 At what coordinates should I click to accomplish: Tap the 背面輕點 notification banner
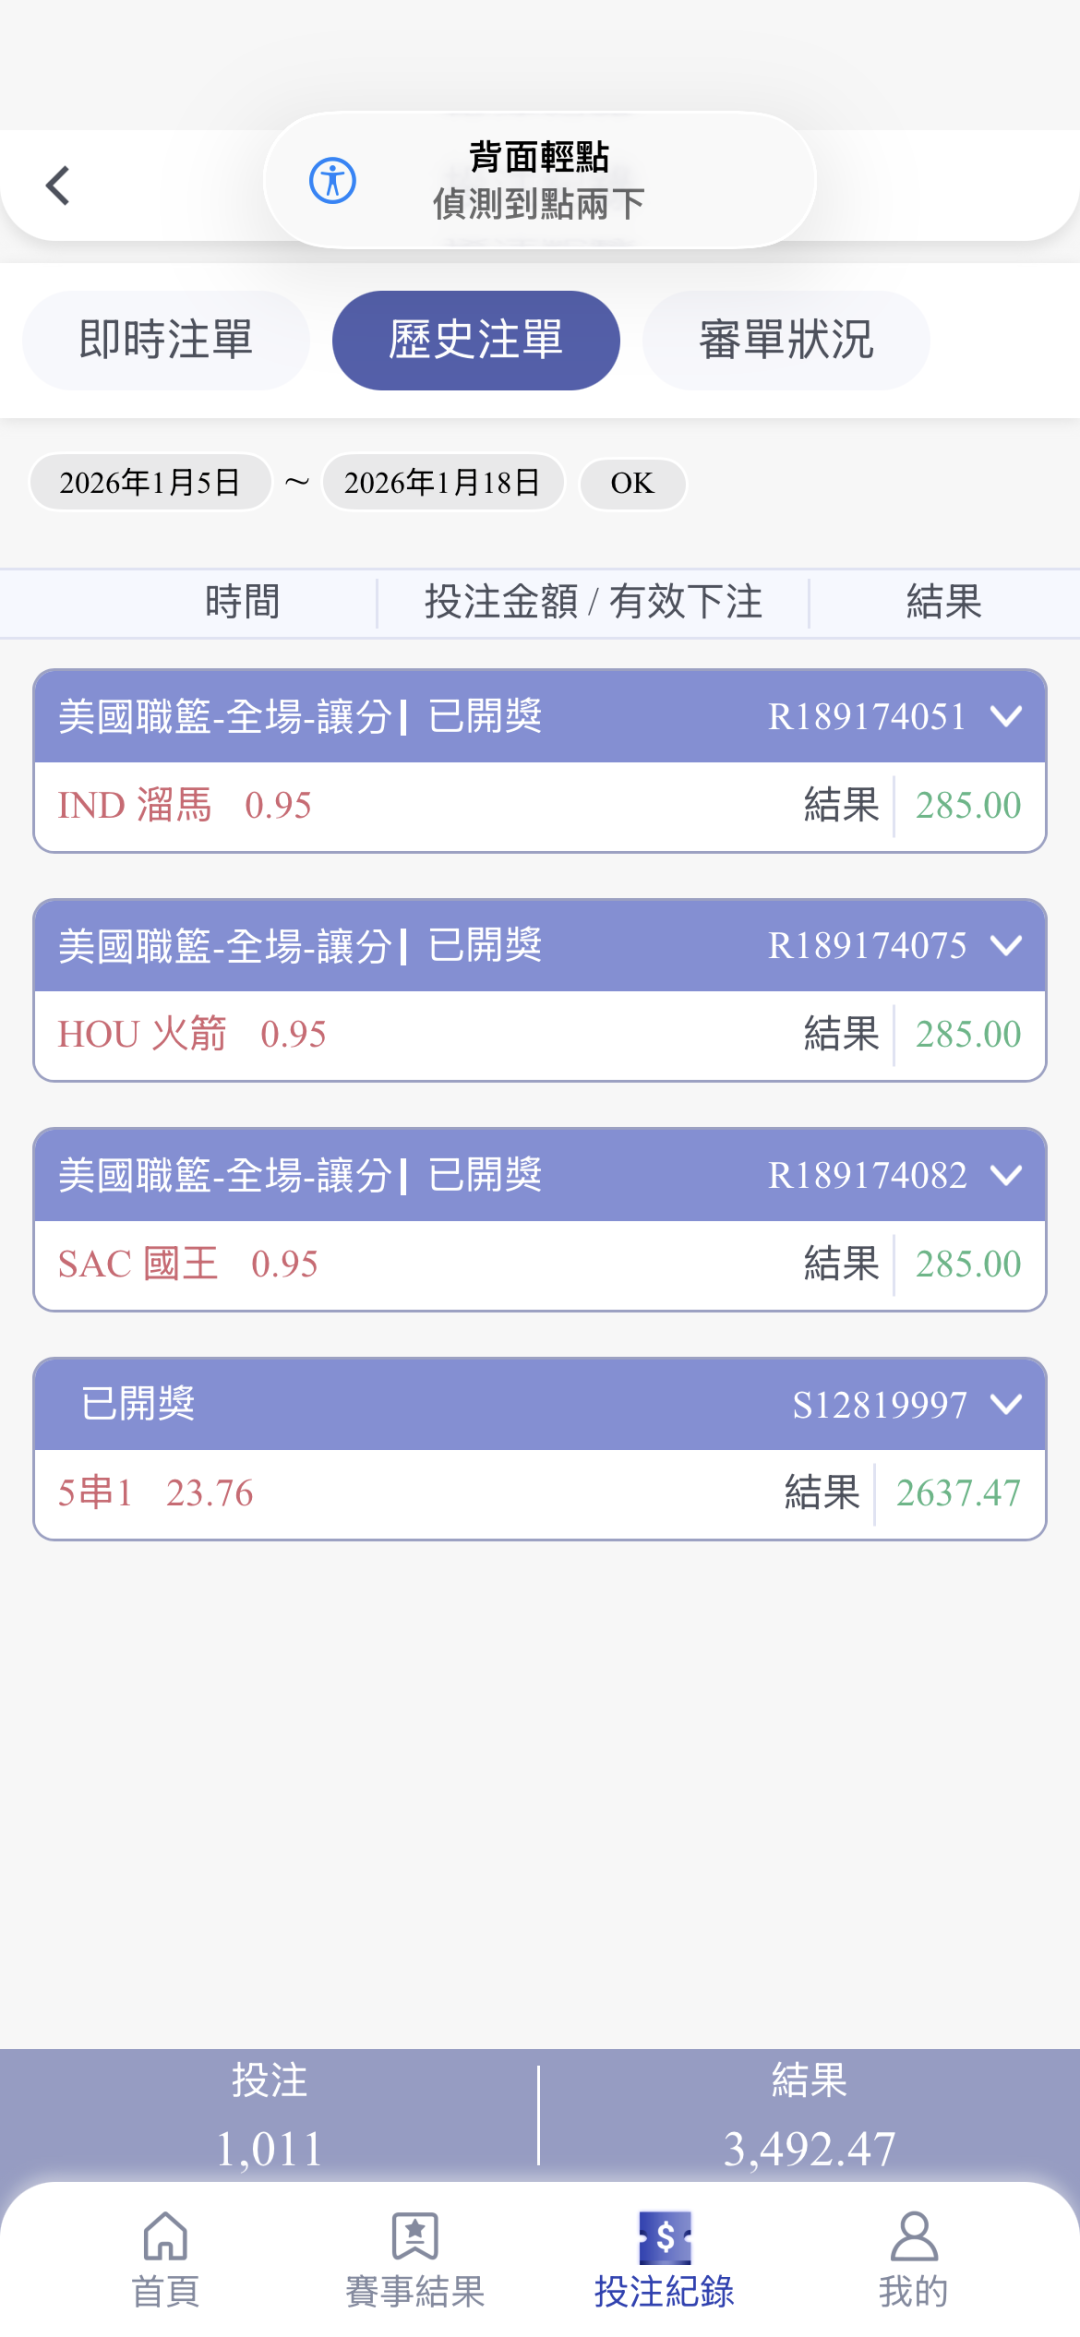click(x=540, y=181)
